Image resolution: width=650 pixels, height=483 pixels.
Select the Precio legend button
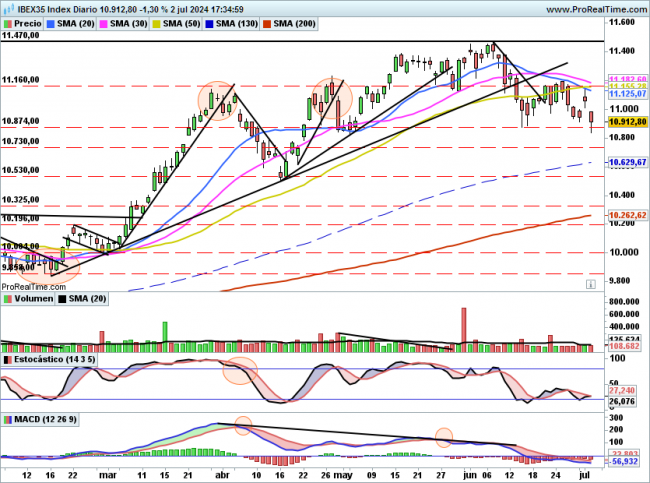(22, 24)
